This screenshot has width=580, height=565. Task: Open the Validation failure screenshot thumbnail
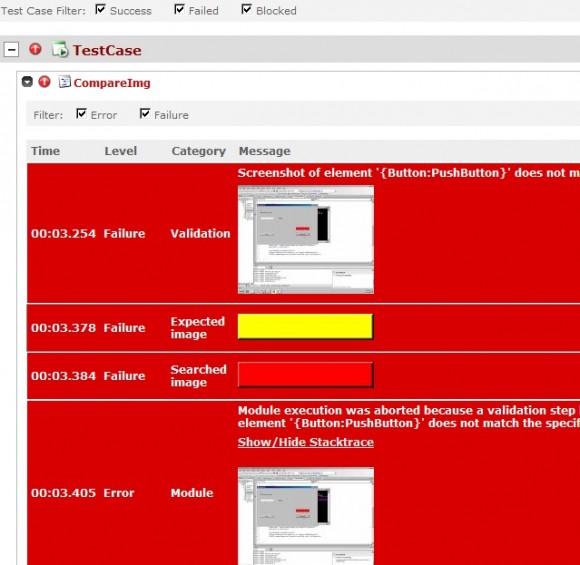pos(306,240)
